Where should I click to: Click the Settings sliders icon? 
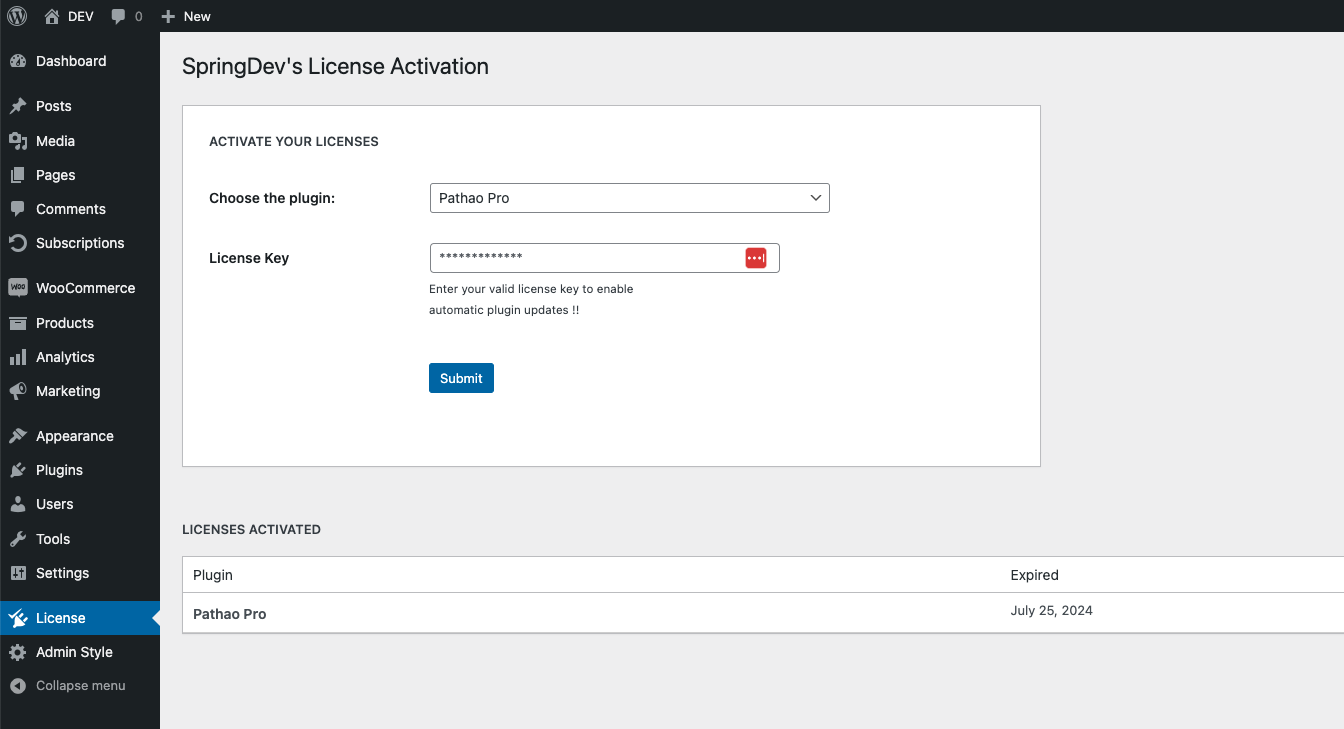18,573
